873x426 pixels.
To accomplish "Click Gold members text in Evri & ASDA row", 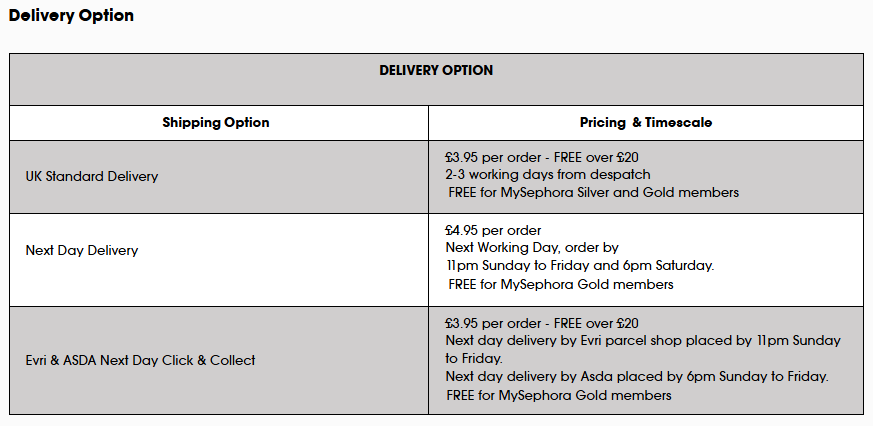I will pyautogui.click(x=561, y=395).
